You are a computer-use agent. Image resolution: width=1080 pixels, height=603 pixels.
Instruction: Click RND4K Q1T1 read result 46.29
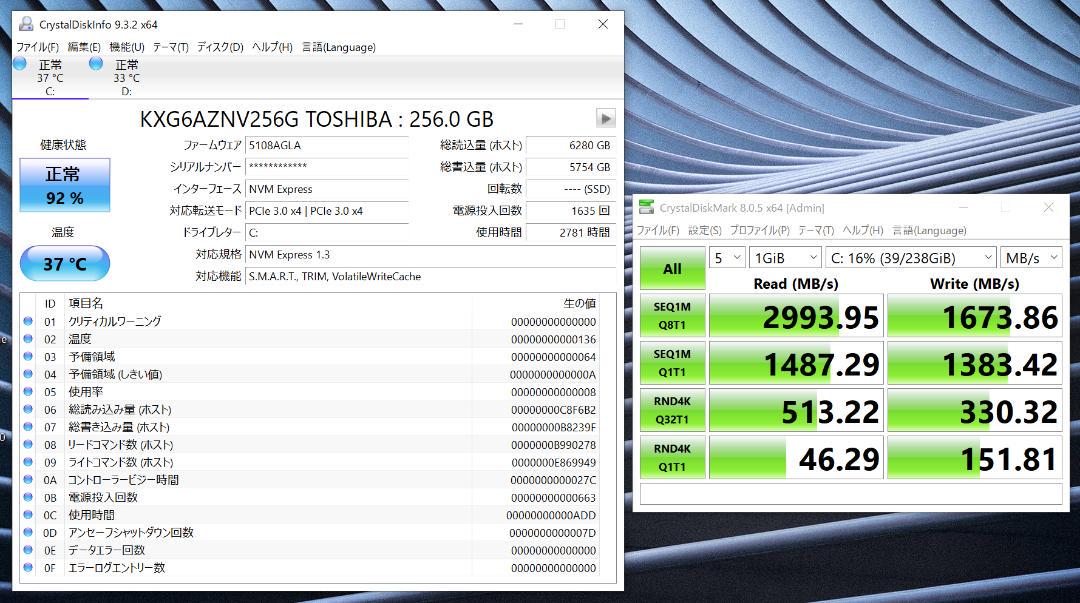coord(796,458)
